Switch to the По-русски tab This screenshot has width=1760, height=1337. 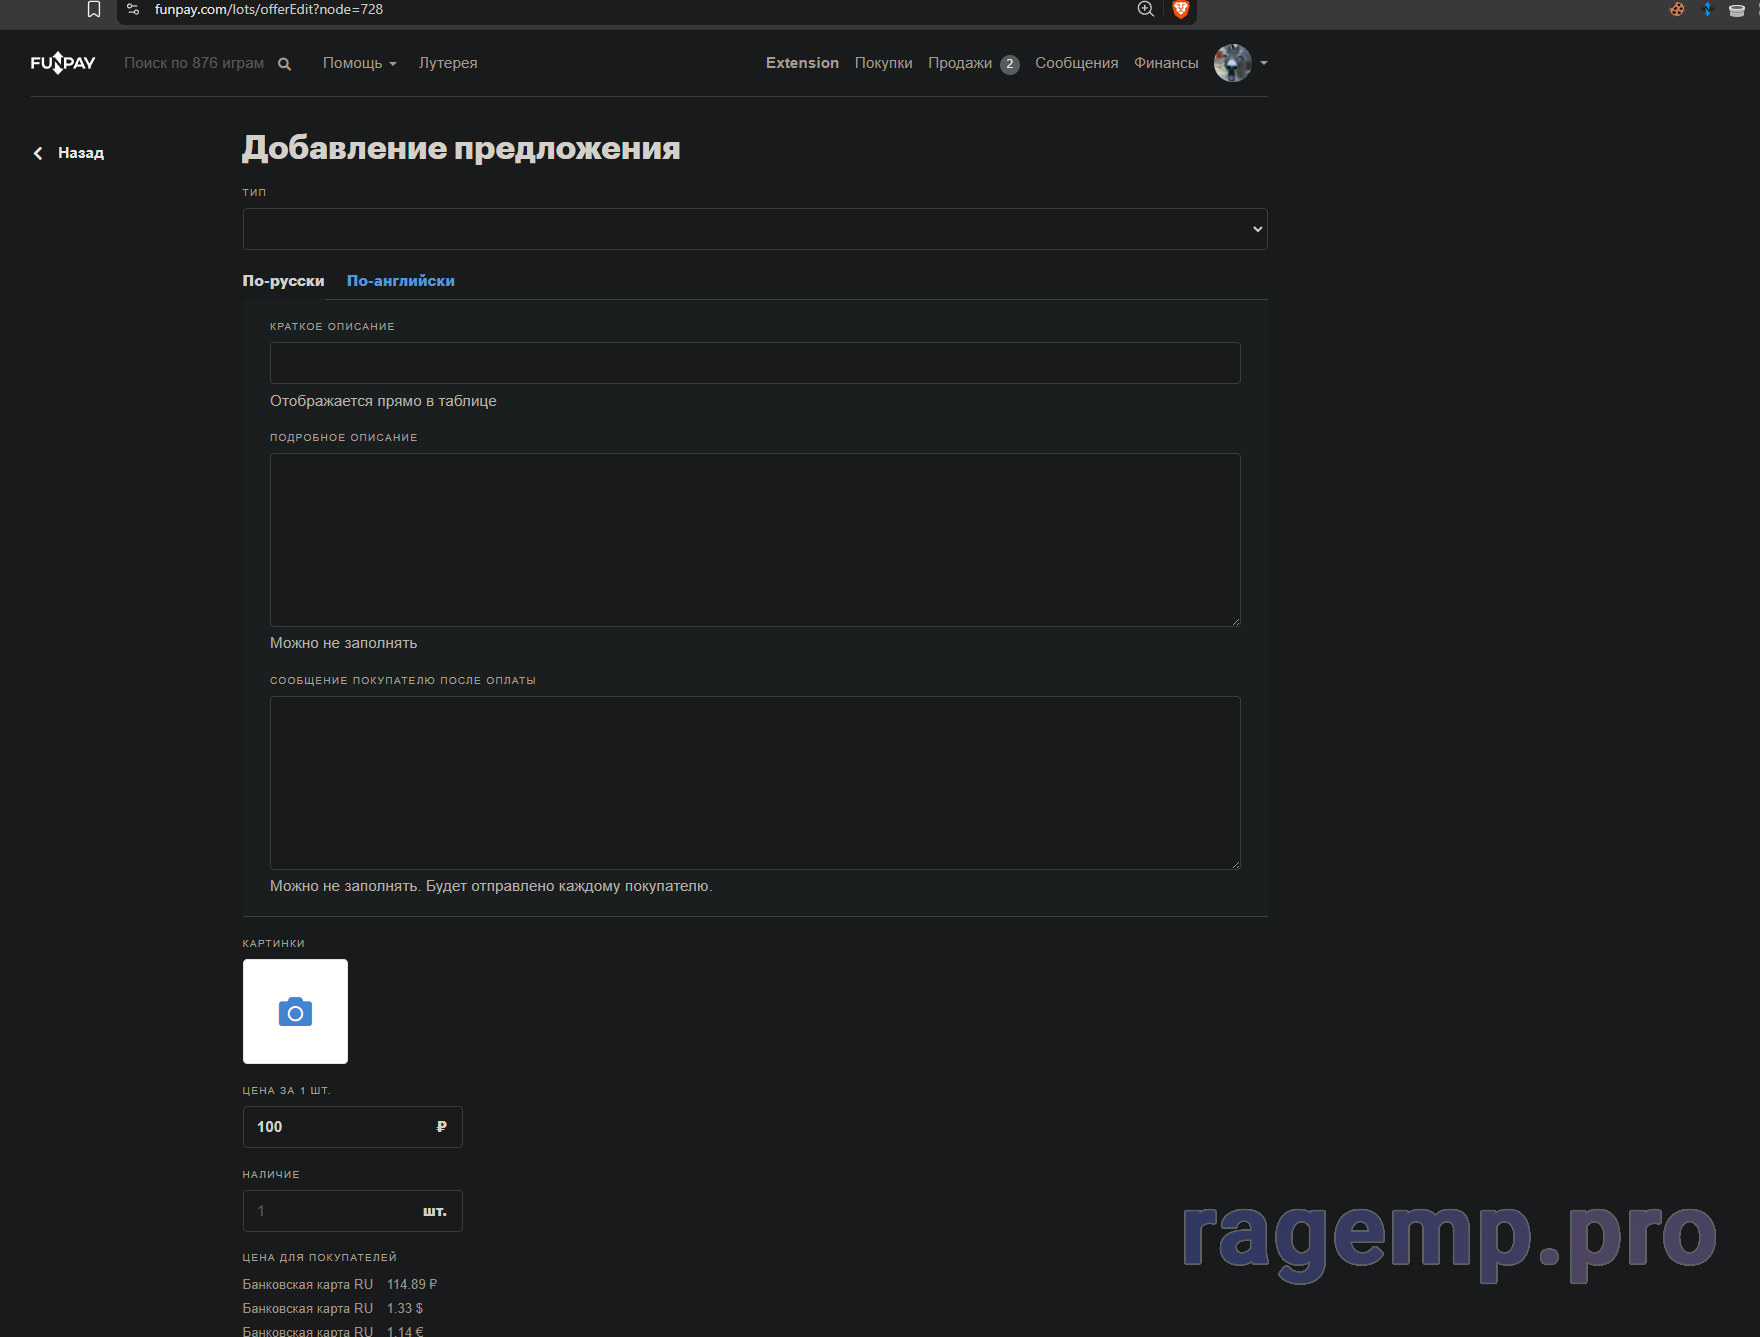click(283, 281)
